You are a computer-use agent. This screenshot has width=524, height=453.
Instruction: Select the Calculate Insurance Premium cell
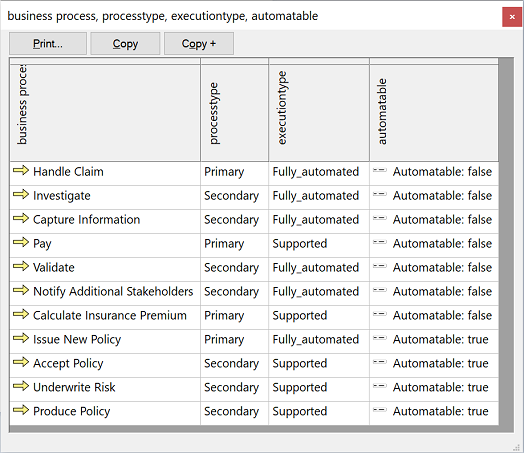click(x=105, y=315)
